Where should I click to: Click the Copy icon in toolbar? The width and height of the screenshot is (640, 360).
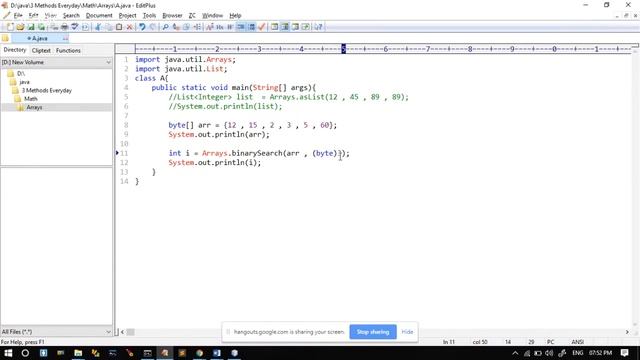(x=109, y=27)
